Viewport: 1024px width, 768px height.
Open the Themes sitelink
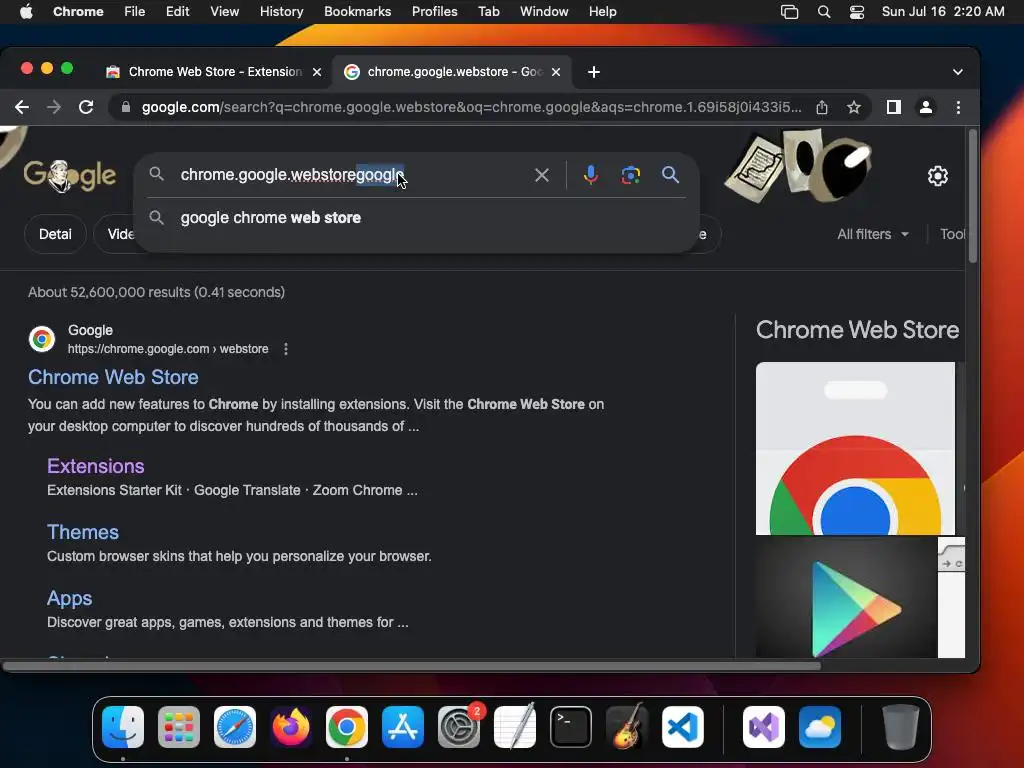tap(83, 532)
